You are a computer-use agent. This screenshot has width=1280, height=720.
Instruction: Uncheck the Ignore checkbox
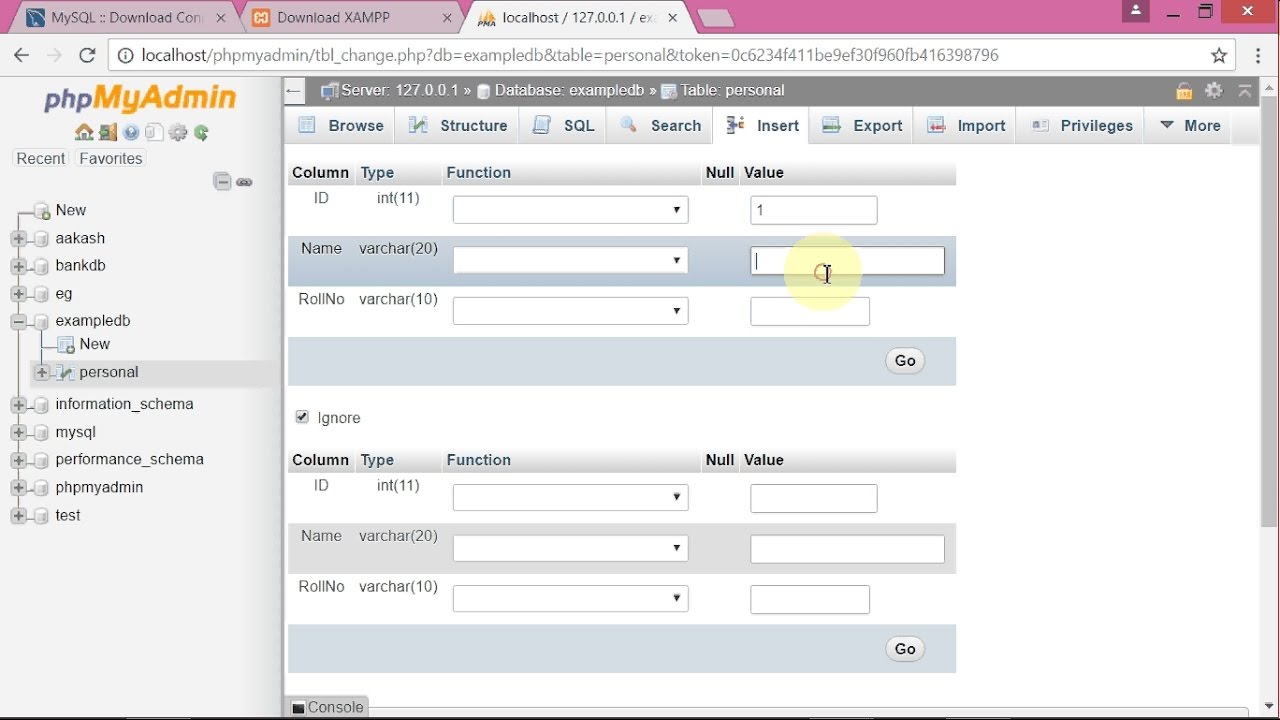coord(302,417)
